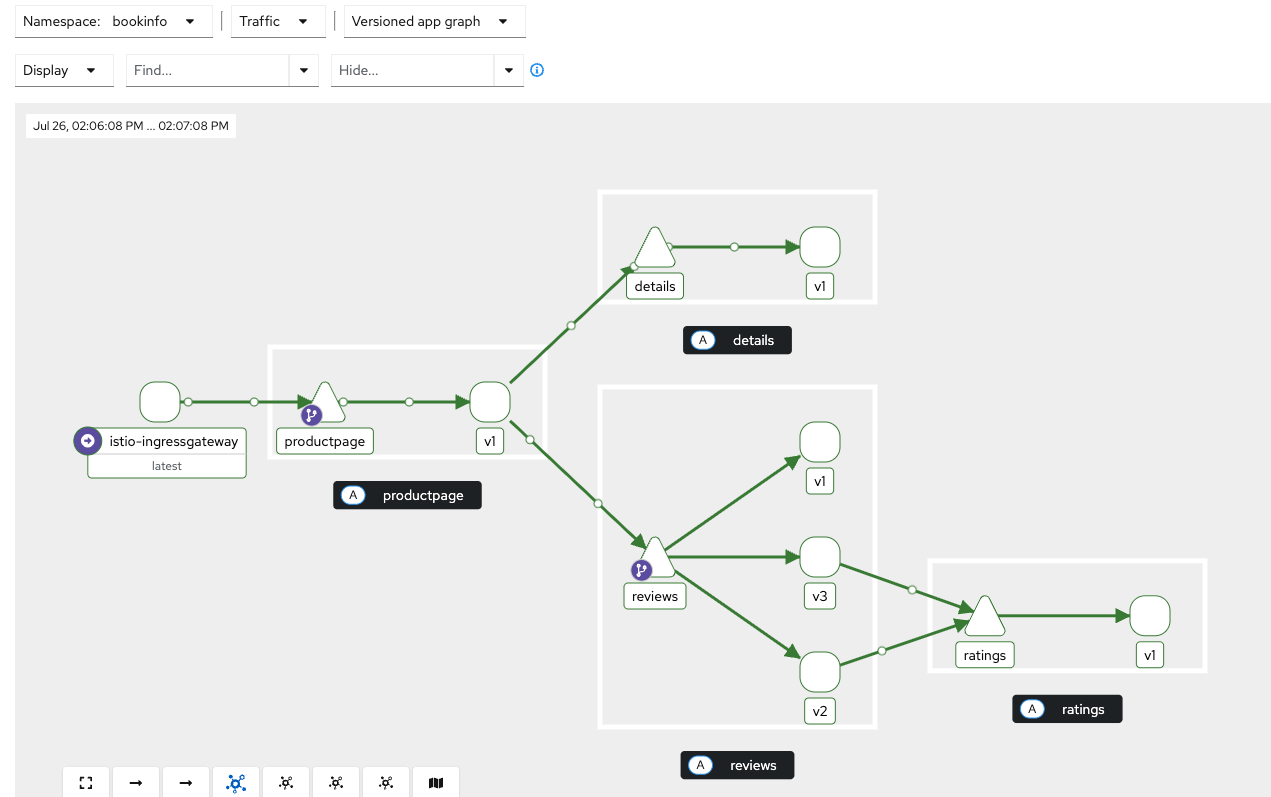Select the reviews v3 workload node

click(819, 557)
